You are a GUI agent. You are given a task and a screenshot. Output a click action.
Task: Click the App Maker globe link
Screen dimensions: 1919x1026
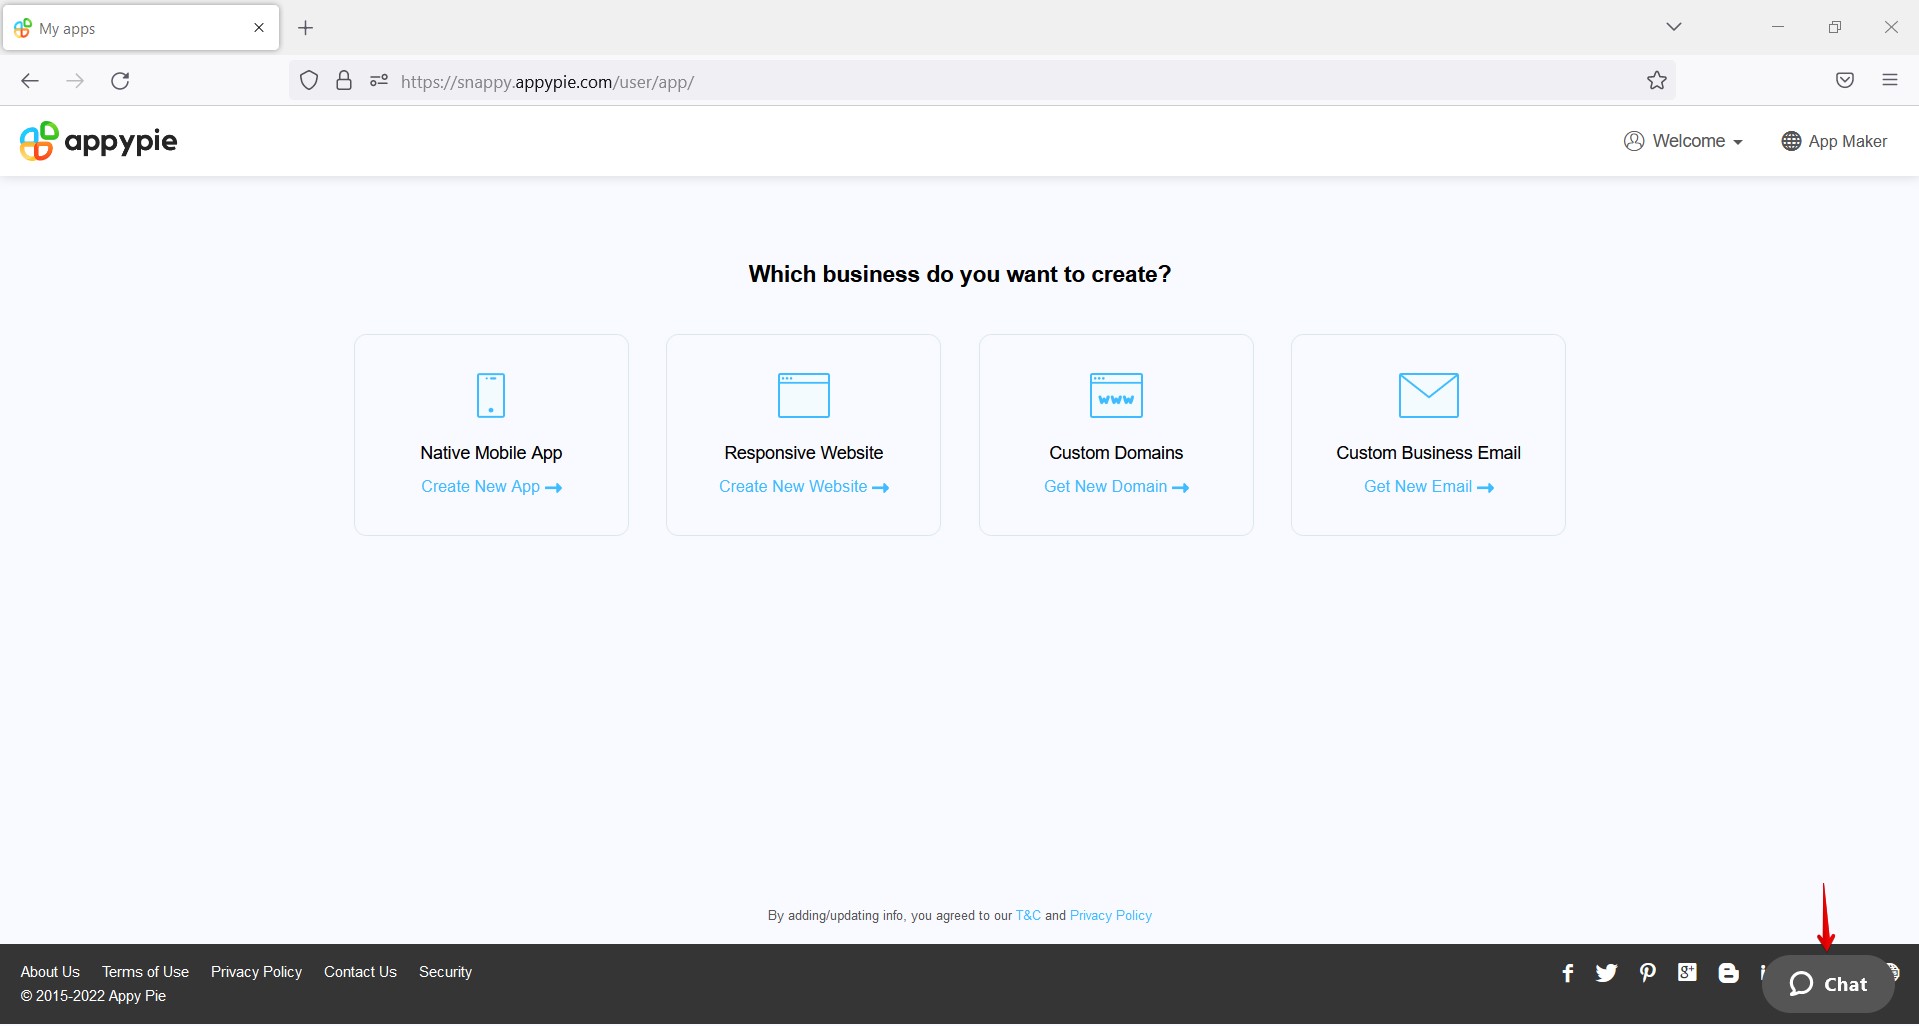1834,141
